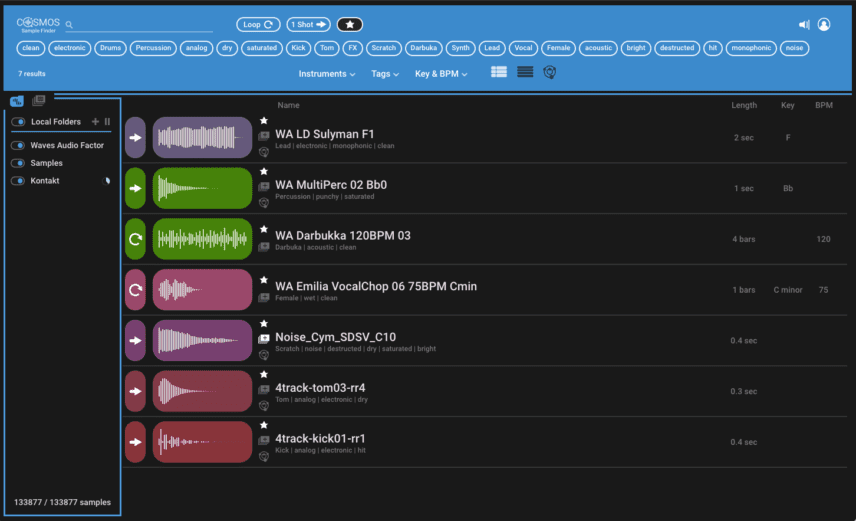The height and width of the screenshot is (521, 856).
Task: Click the Kick tag pill
Action: [x=298, y=48]
